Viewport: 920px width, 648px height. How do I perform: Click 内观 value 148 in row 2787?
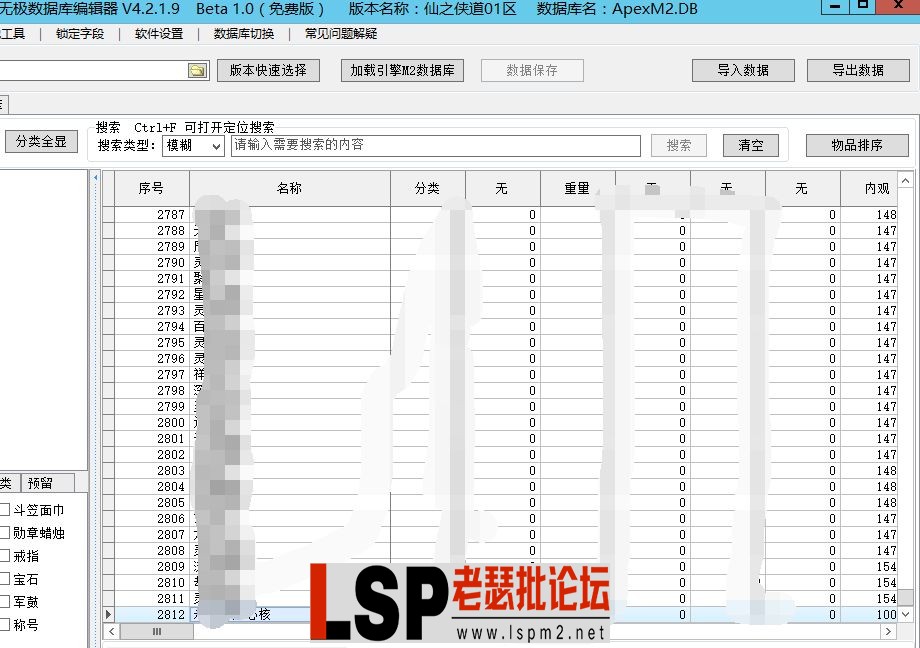tap(886, 215)
